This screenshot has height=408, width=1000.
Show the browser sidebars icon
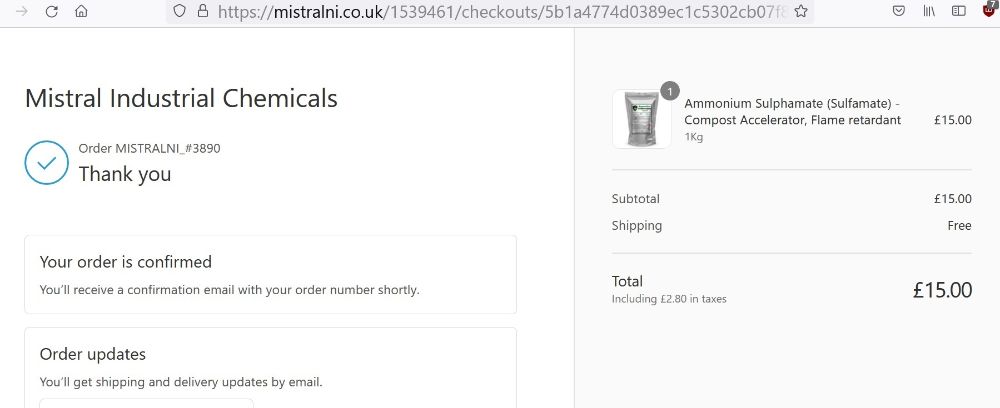click(959, 11)
